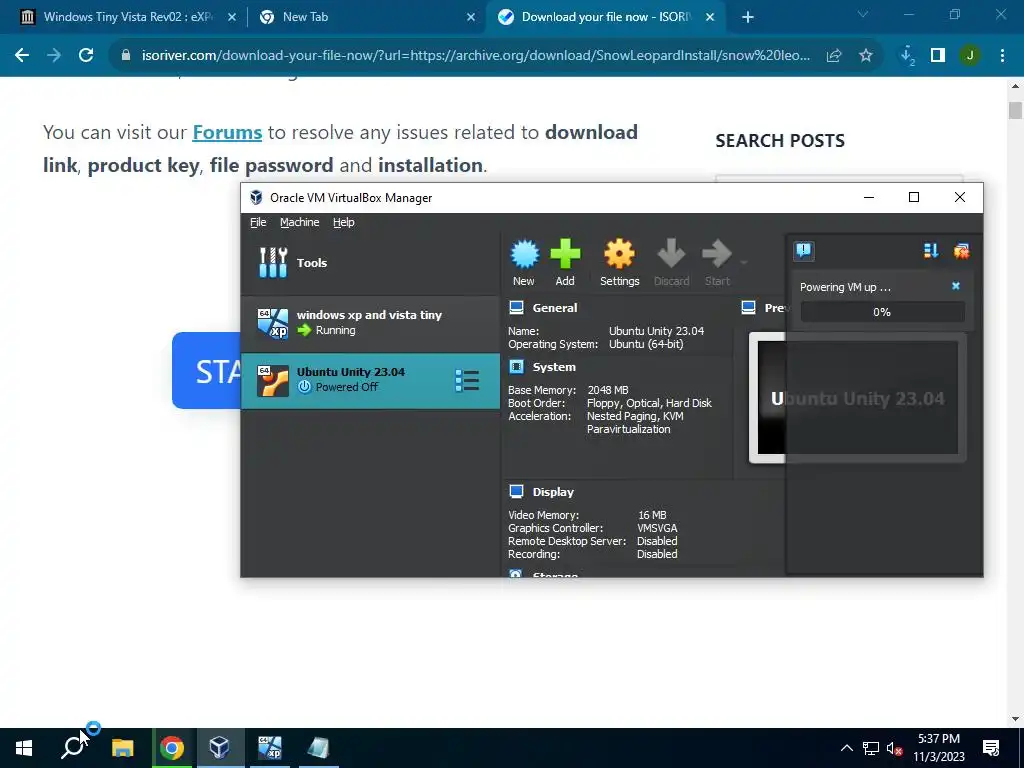Image resolution: width=1024 pixels, height=768 pixels.
Task: Click the network tray icon
Action: pyautogui.click(x=871, y=748)
